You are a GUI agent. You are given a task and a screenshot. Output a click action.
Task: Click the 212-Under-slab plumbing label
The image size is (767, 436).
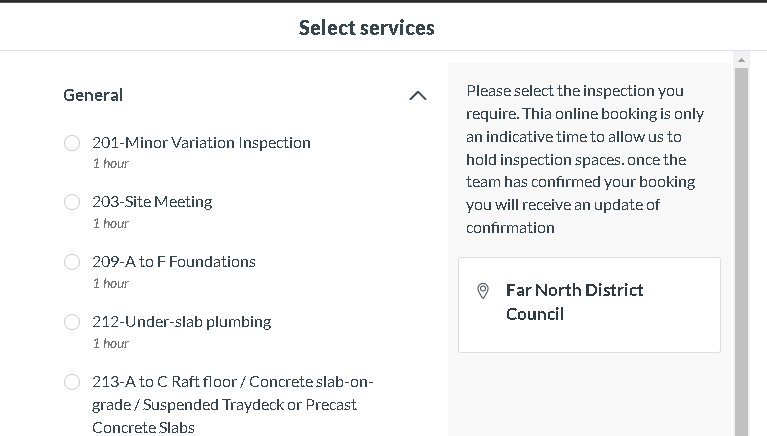[181, 322]
